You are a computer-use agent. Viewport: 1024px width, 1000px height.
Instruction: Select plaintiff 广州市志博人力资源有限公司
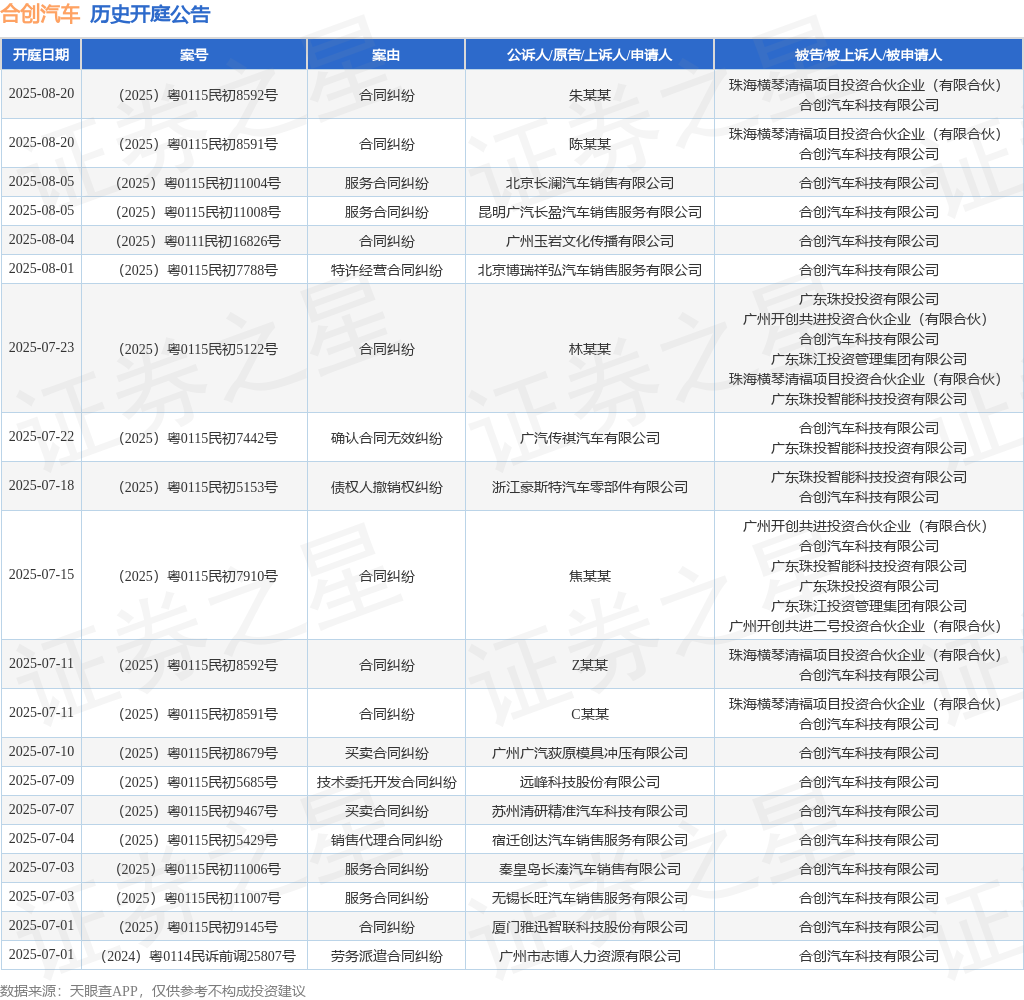pyautogui.click(x=590, y=956)
